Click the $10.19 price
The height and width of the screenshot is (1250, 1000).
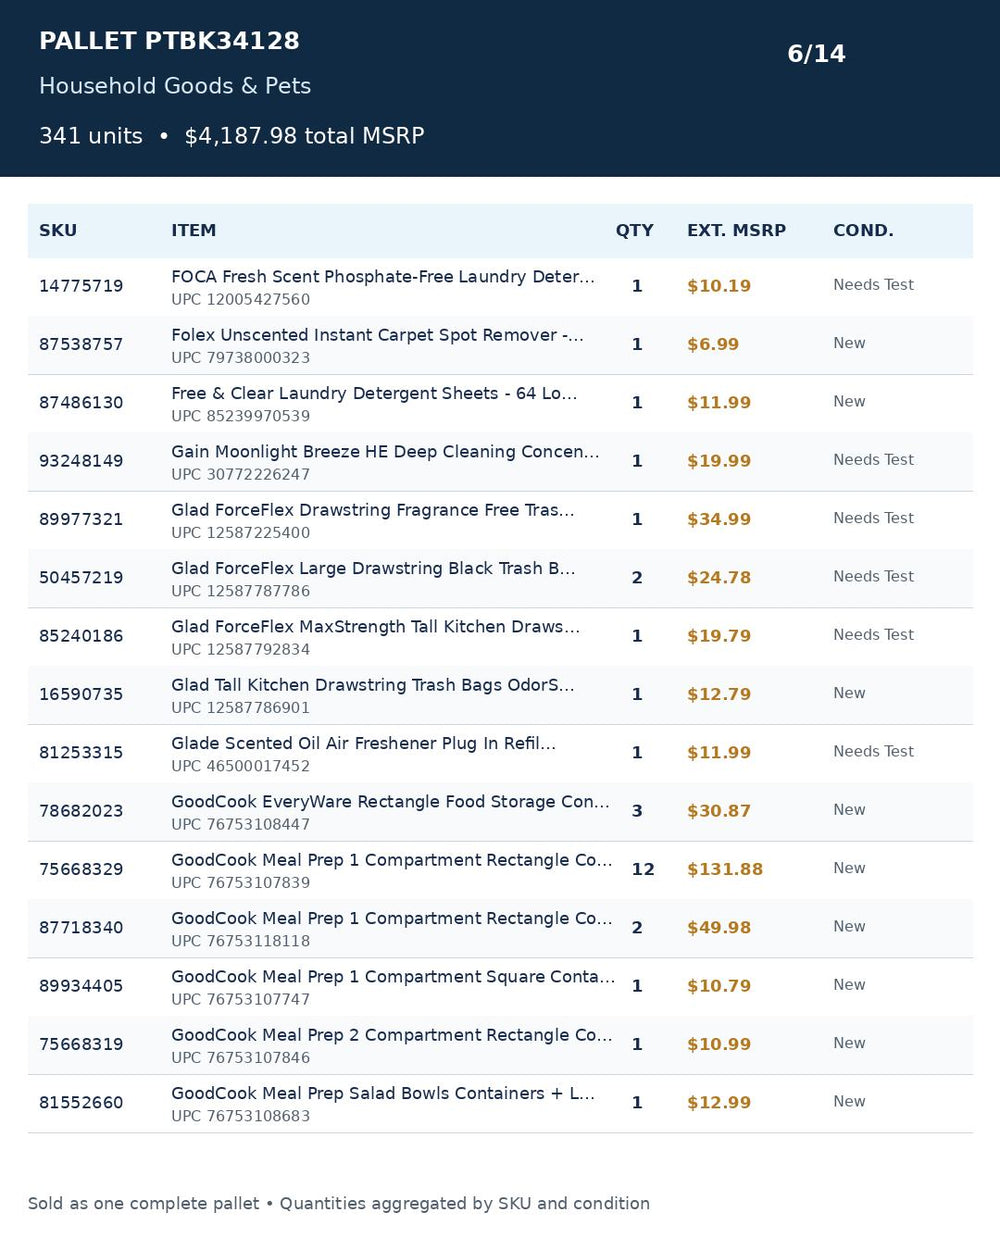click(719, 286)
